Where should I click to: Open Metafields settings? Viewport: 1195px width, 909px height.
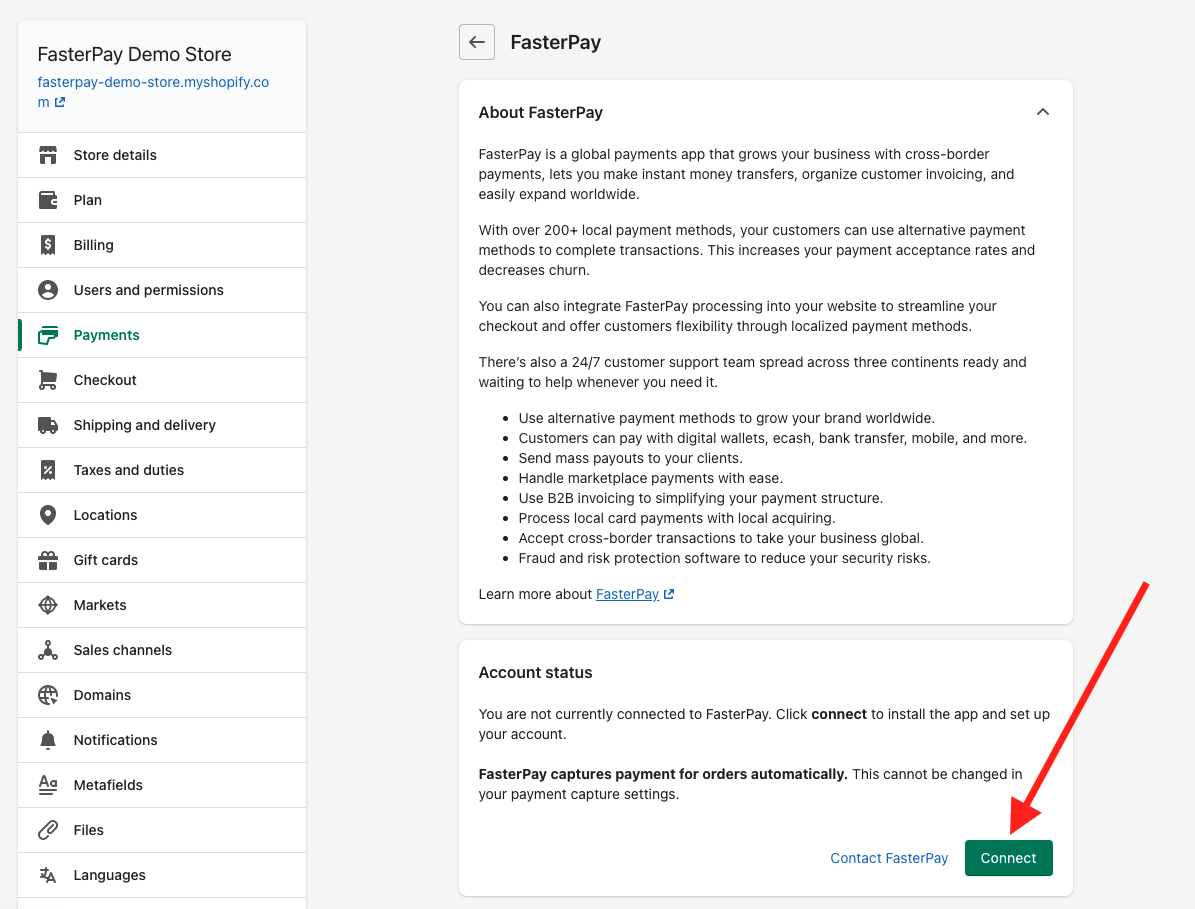pos(162,785)
